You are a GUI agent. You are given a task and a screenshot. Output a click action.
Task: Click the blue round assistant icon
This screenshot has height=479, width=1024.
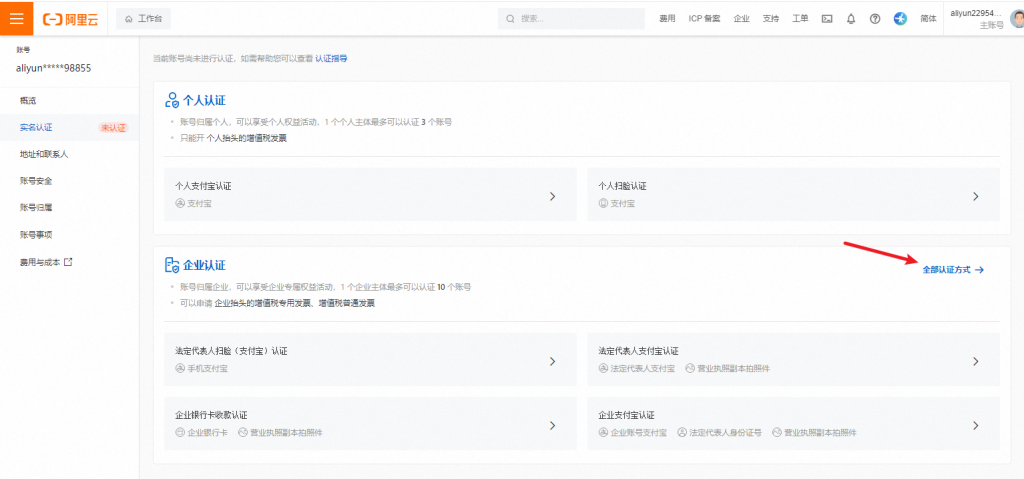[900, 19]
